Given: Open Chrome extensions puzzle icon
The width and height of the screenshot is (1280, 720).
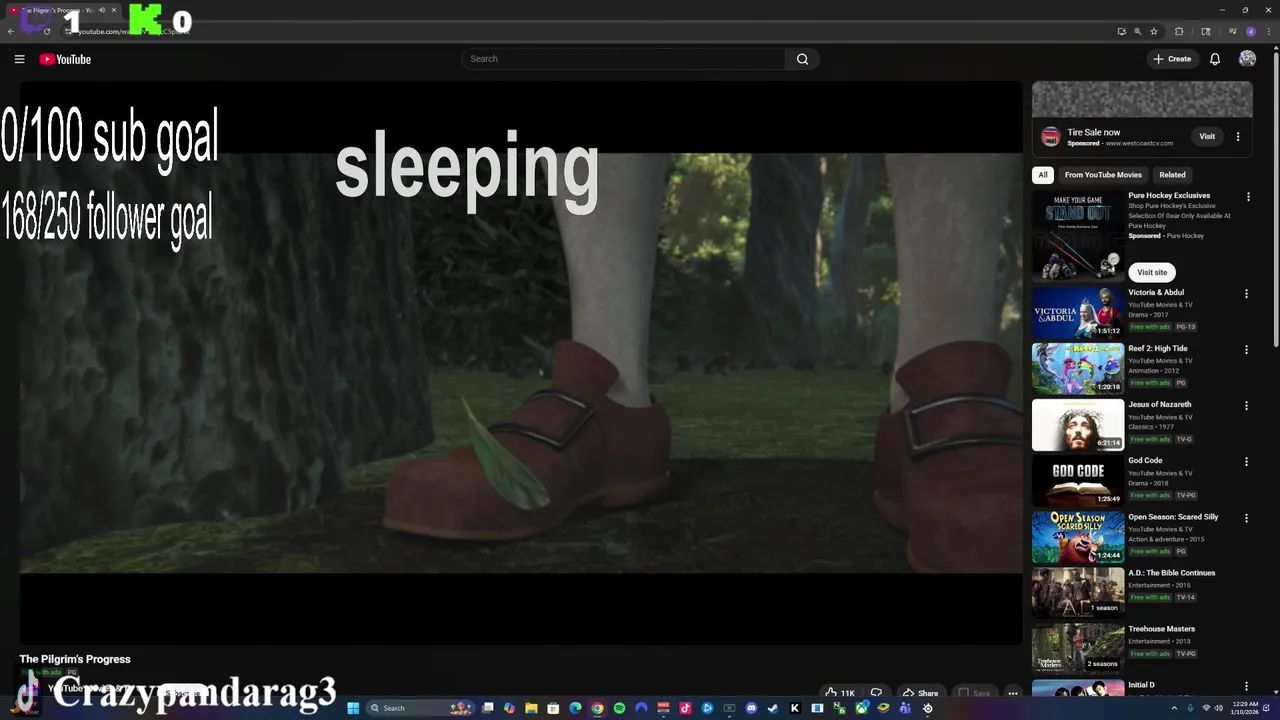Looking at the screenshot, I should (x=1178, y=31).
